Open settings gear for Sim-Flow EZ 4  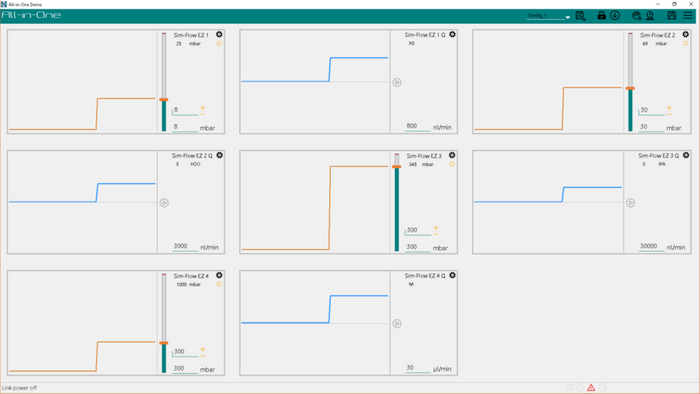click(x=219, y=275)
